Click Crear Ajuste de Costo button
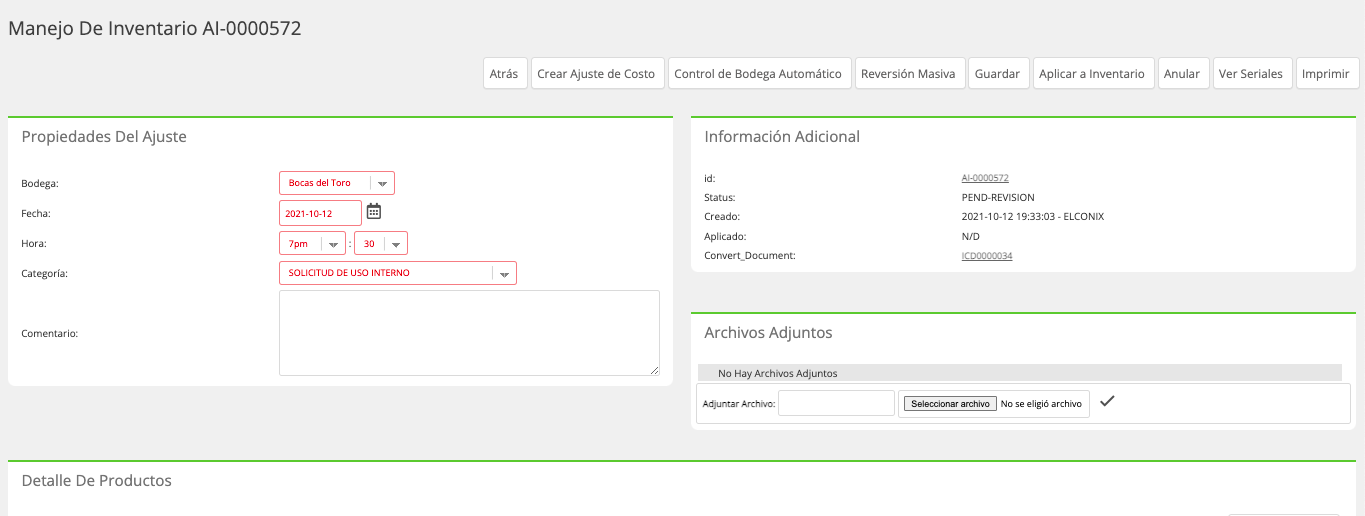This screenshot has height=516, width=1365. click(597, 74)
